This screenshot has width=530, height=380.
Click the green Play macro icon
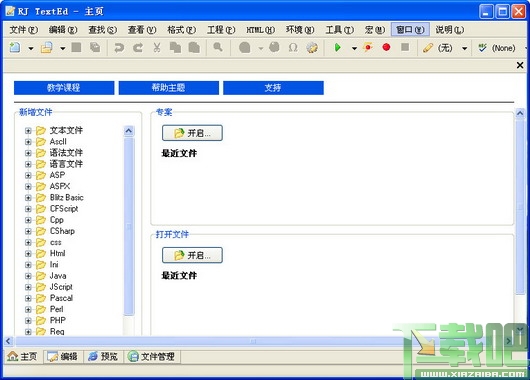[337, 48]
